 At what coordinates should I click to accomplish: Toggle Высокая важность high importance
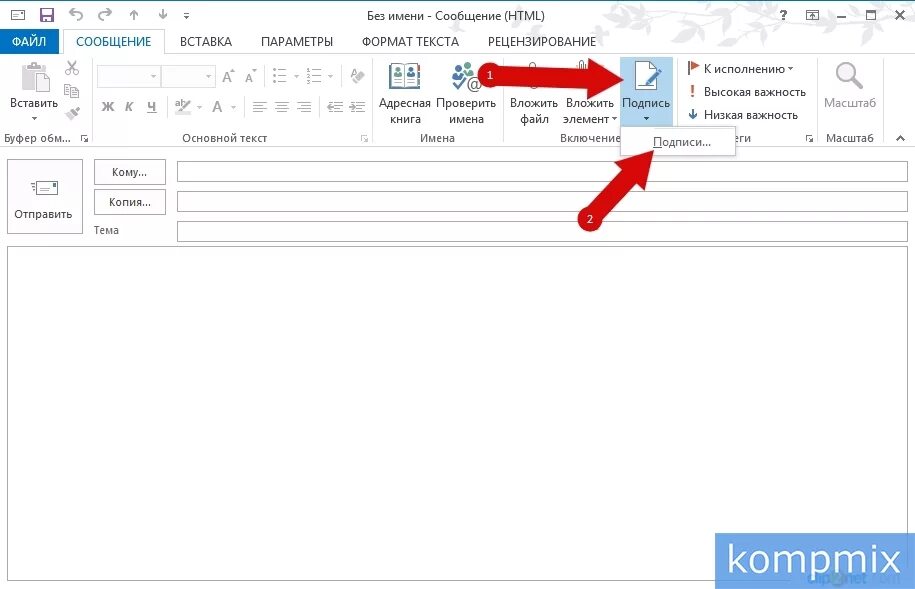(747, 92)
